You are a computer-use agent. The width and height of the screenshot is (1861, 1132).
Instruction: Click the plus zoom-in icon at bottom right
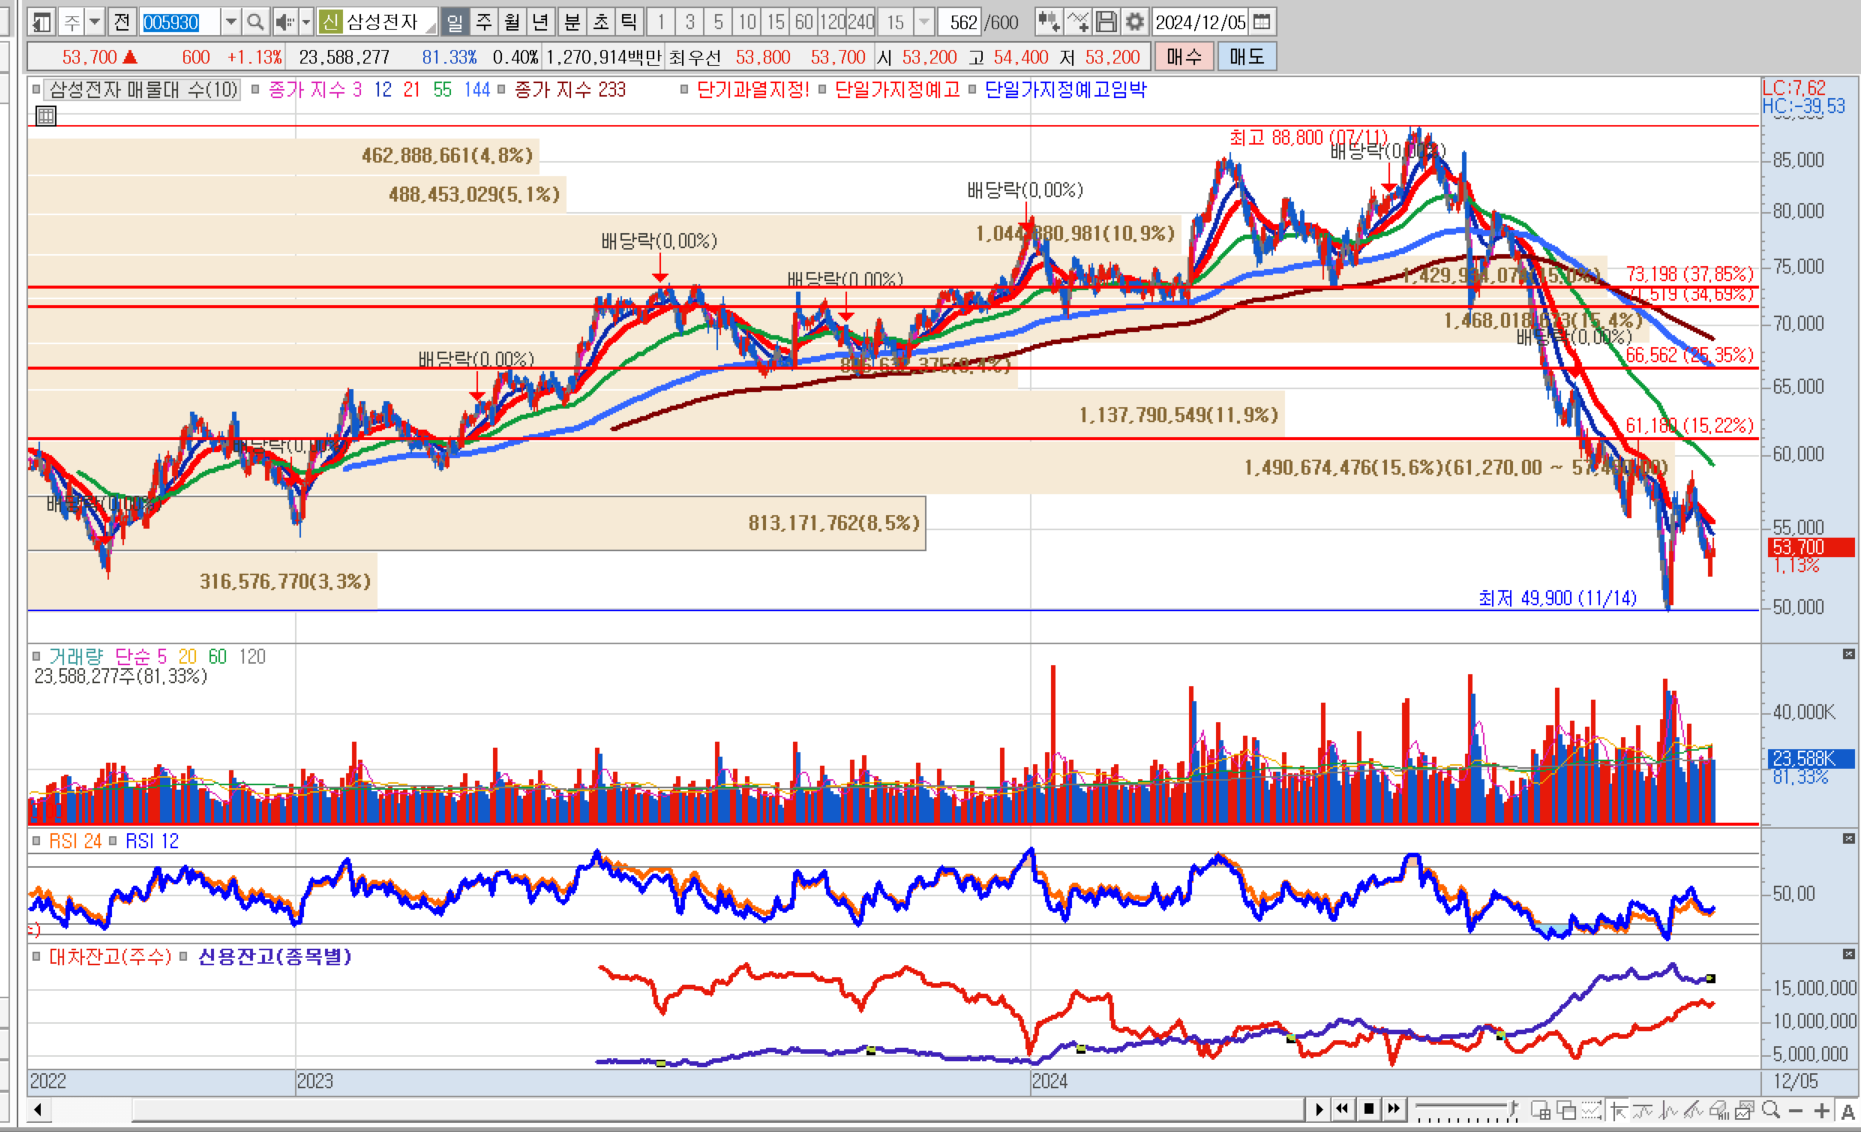coord(1822,1110)
